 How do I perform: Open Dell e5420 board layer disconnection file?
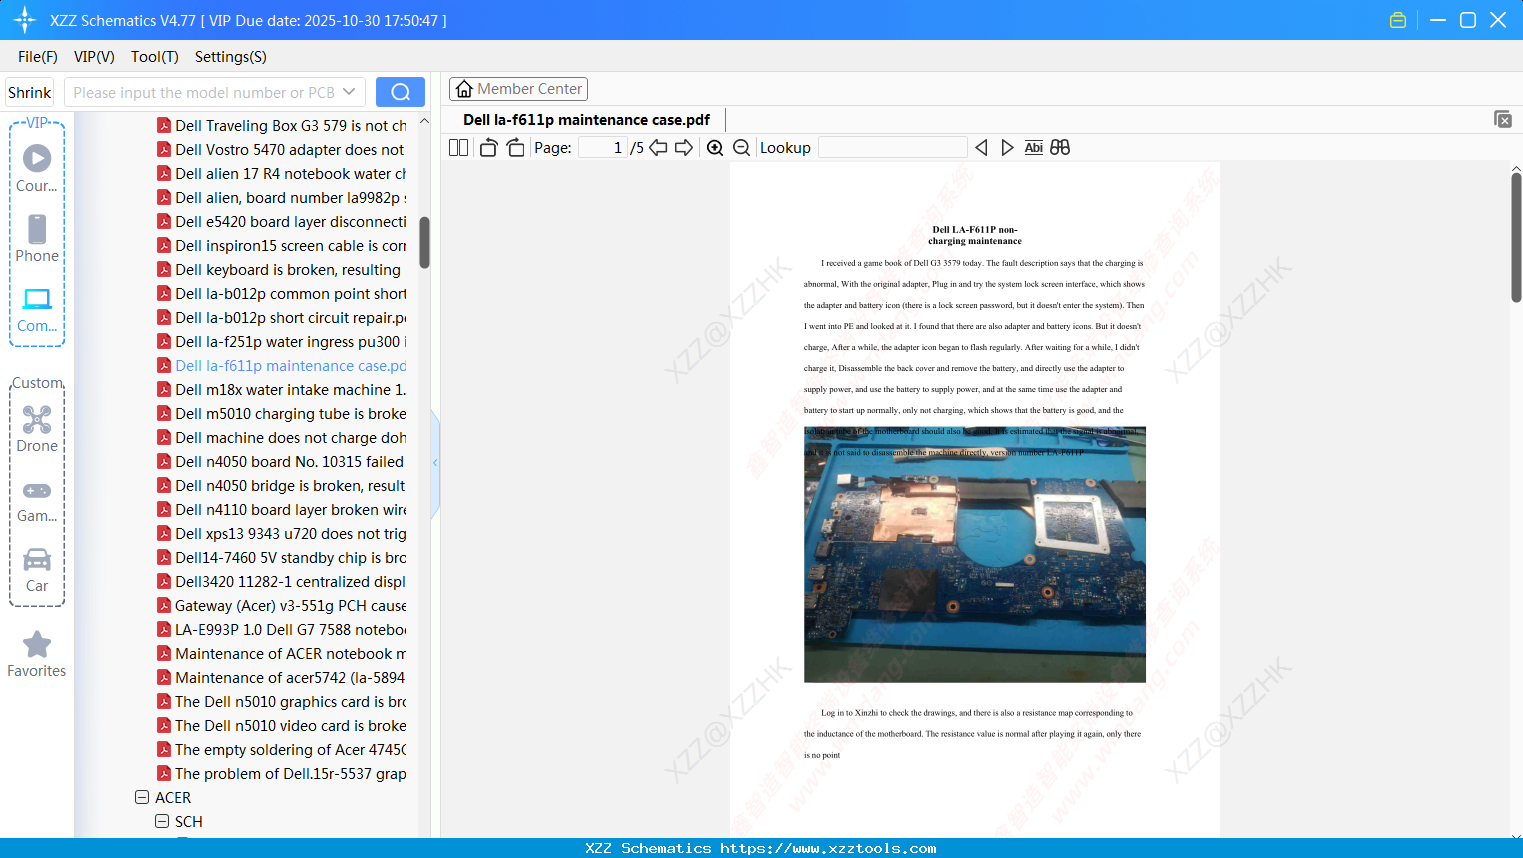point(282,222)
